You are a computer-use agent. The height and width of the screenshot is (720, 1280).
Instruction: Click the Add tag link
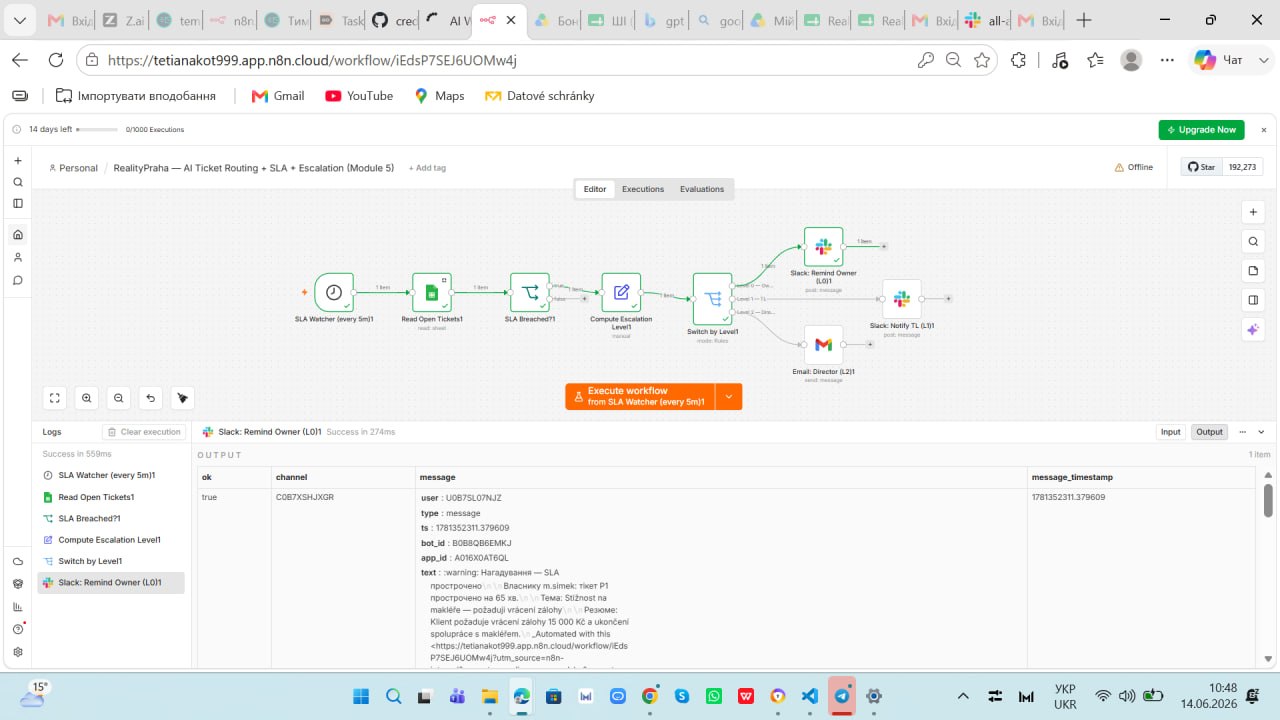click(x=428, y=168)
